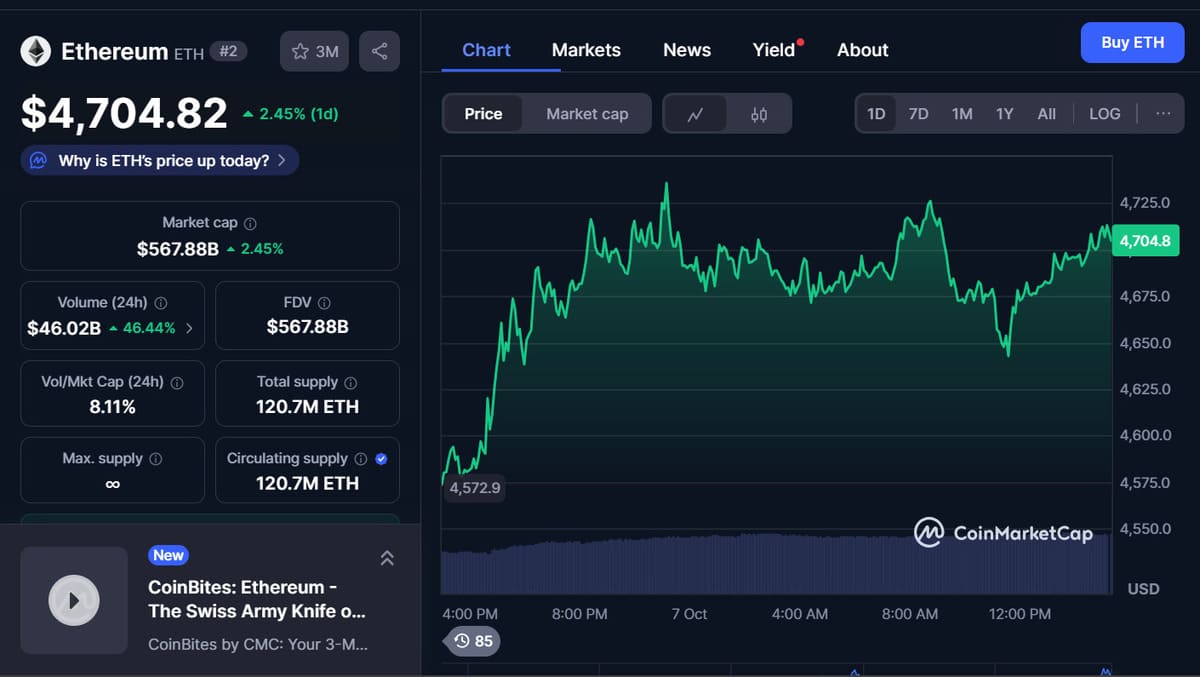Open the chart more options menu
This screenshot has width=1200, height=677.
pos(1163,114)
